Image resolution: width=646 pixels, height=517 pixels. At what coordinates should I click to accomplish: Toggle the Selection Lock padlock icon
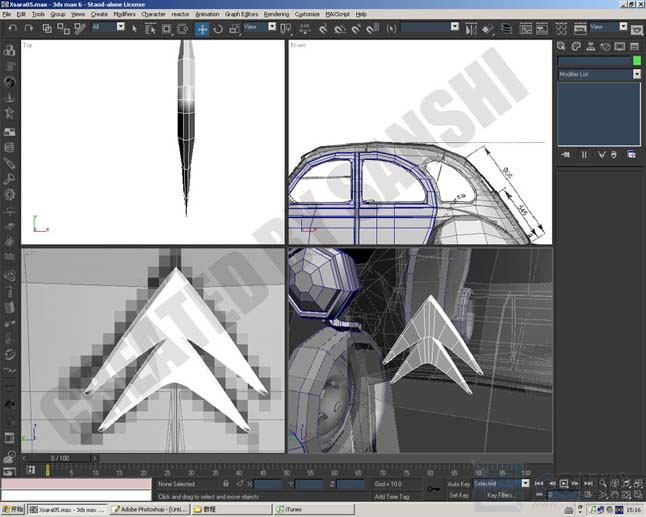(x=226, y=484)
